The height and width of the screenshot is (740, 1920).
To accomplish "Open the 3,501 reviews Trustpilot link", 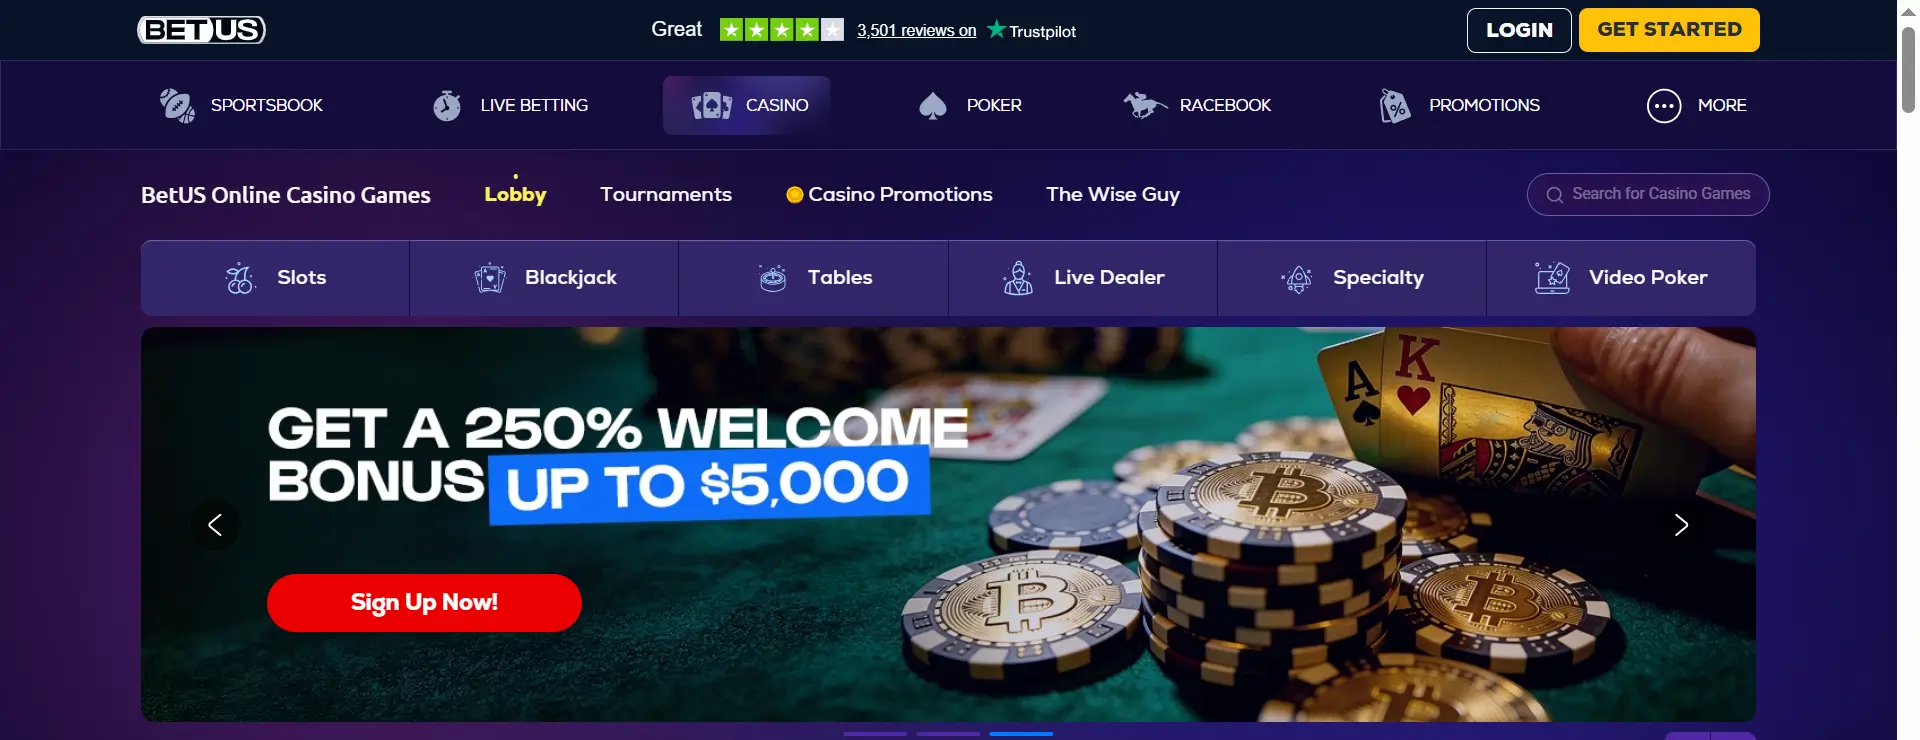I will [916, 31].
